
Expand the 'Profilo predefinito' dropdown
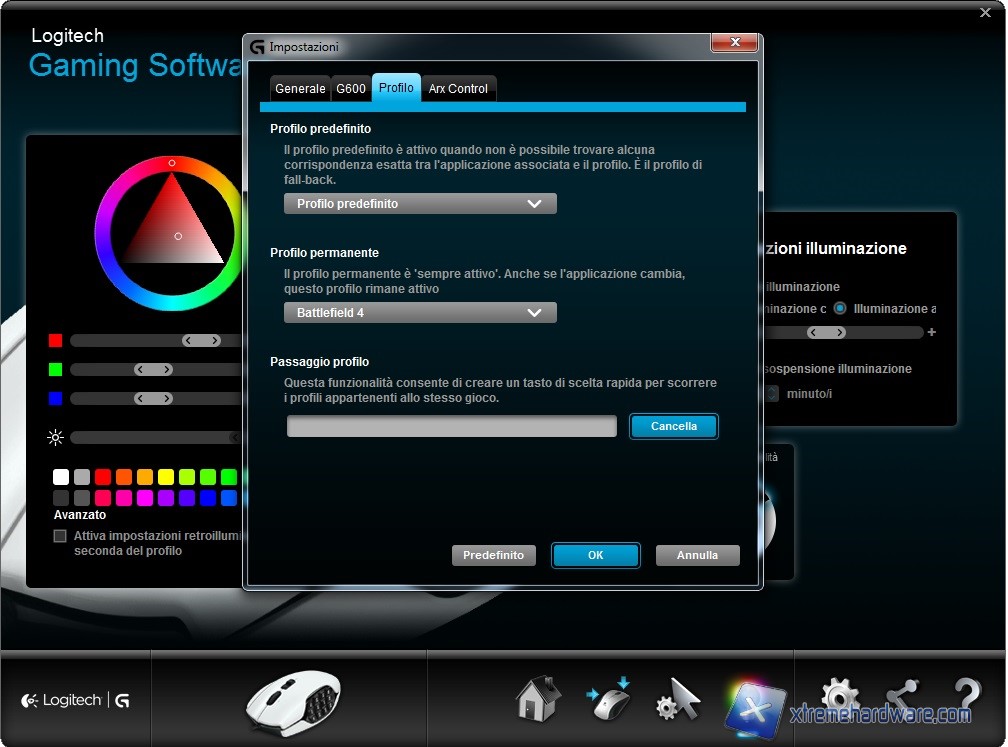(x=420, y=204)
